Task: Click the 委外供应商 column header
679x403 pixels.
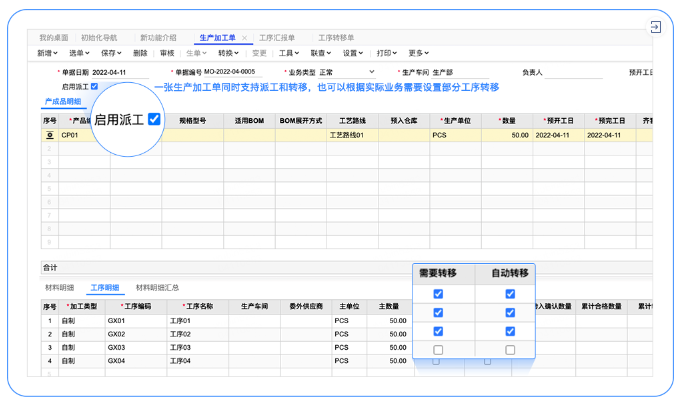Action: coord(306,306)
